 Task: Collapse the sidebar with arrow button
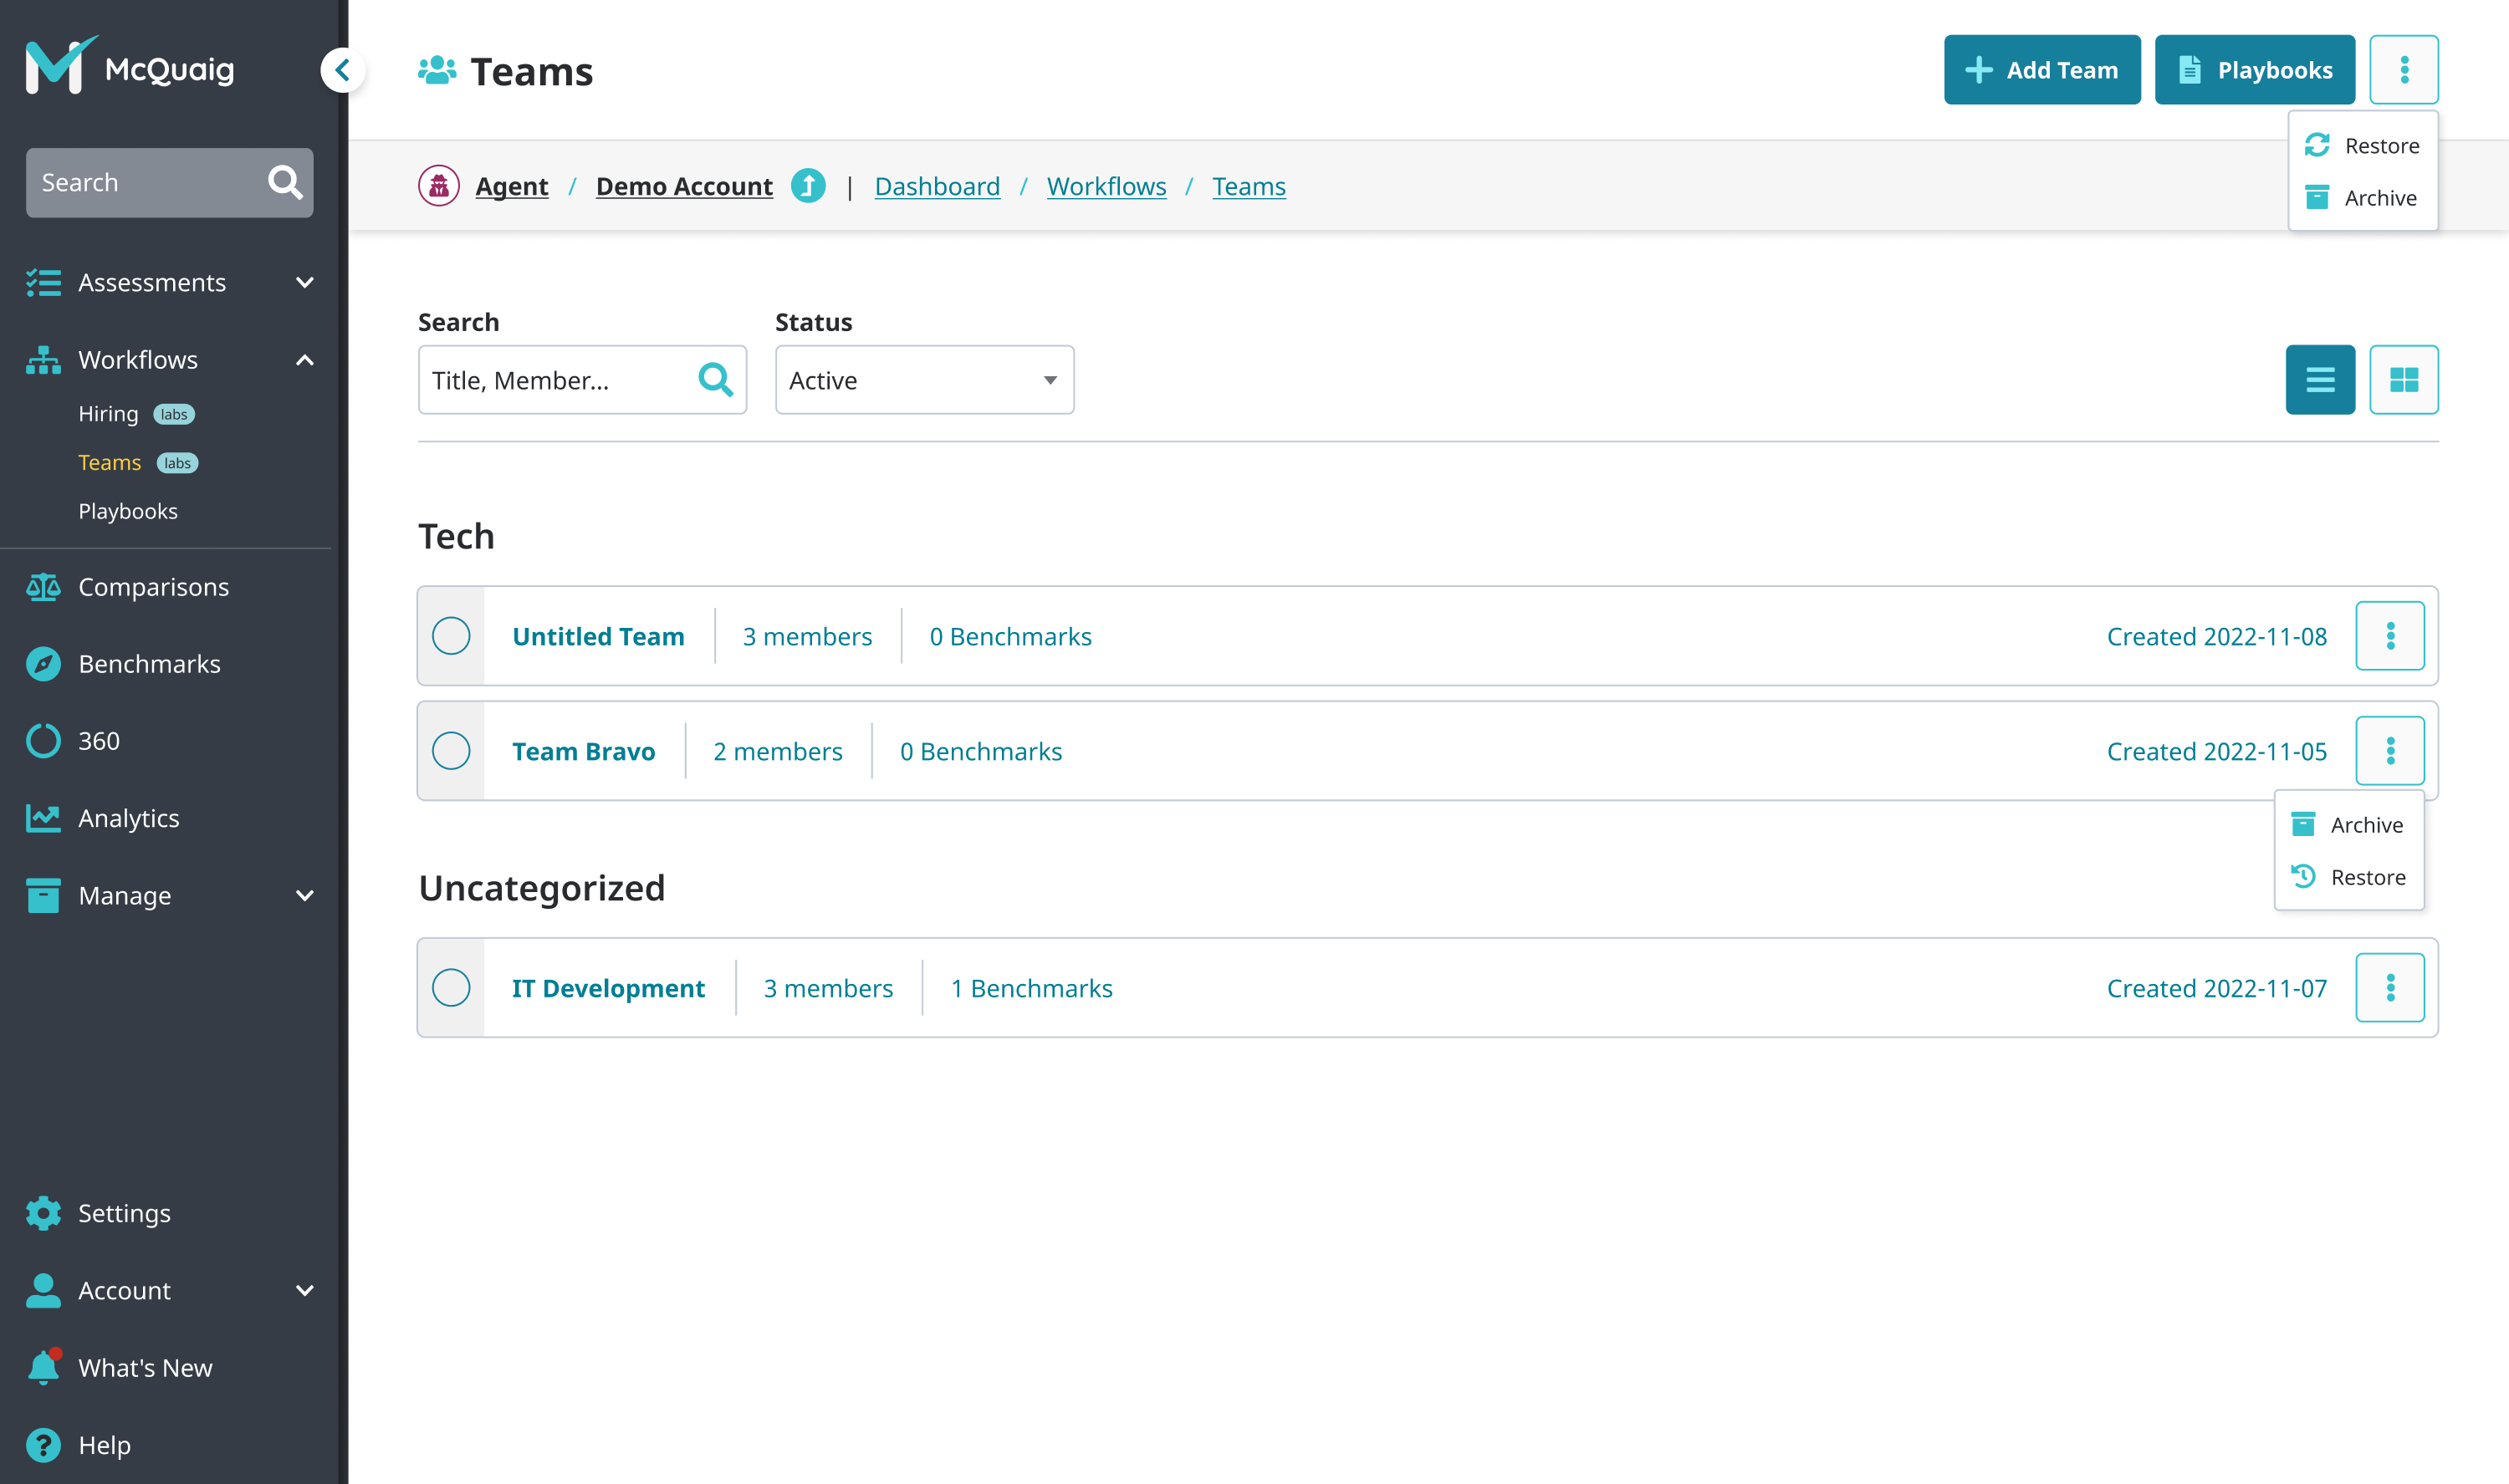[x=343, y=70]
